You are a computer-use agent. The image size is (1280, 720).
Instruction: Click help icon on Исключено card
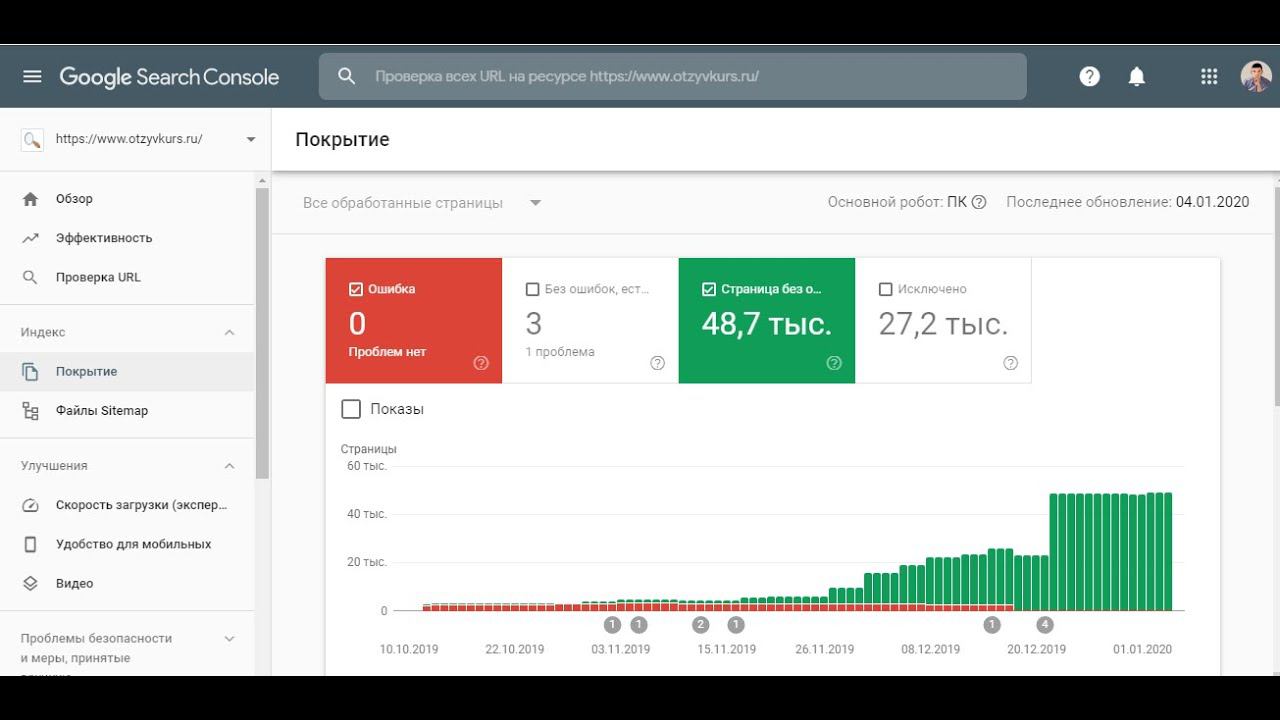pyautogui.click(x=1010, y=363)
